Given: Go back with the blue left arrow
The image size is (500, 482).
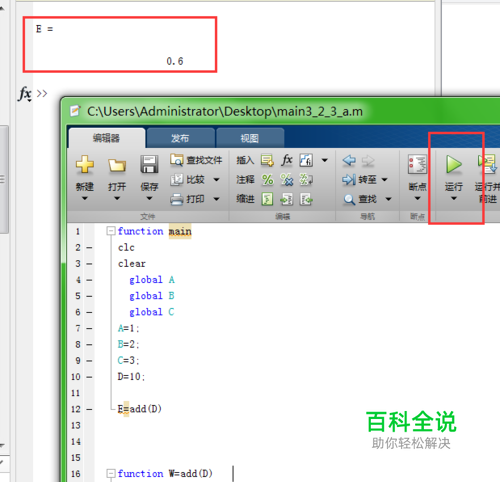Looking at the screenshot, I should coord(349,160).
